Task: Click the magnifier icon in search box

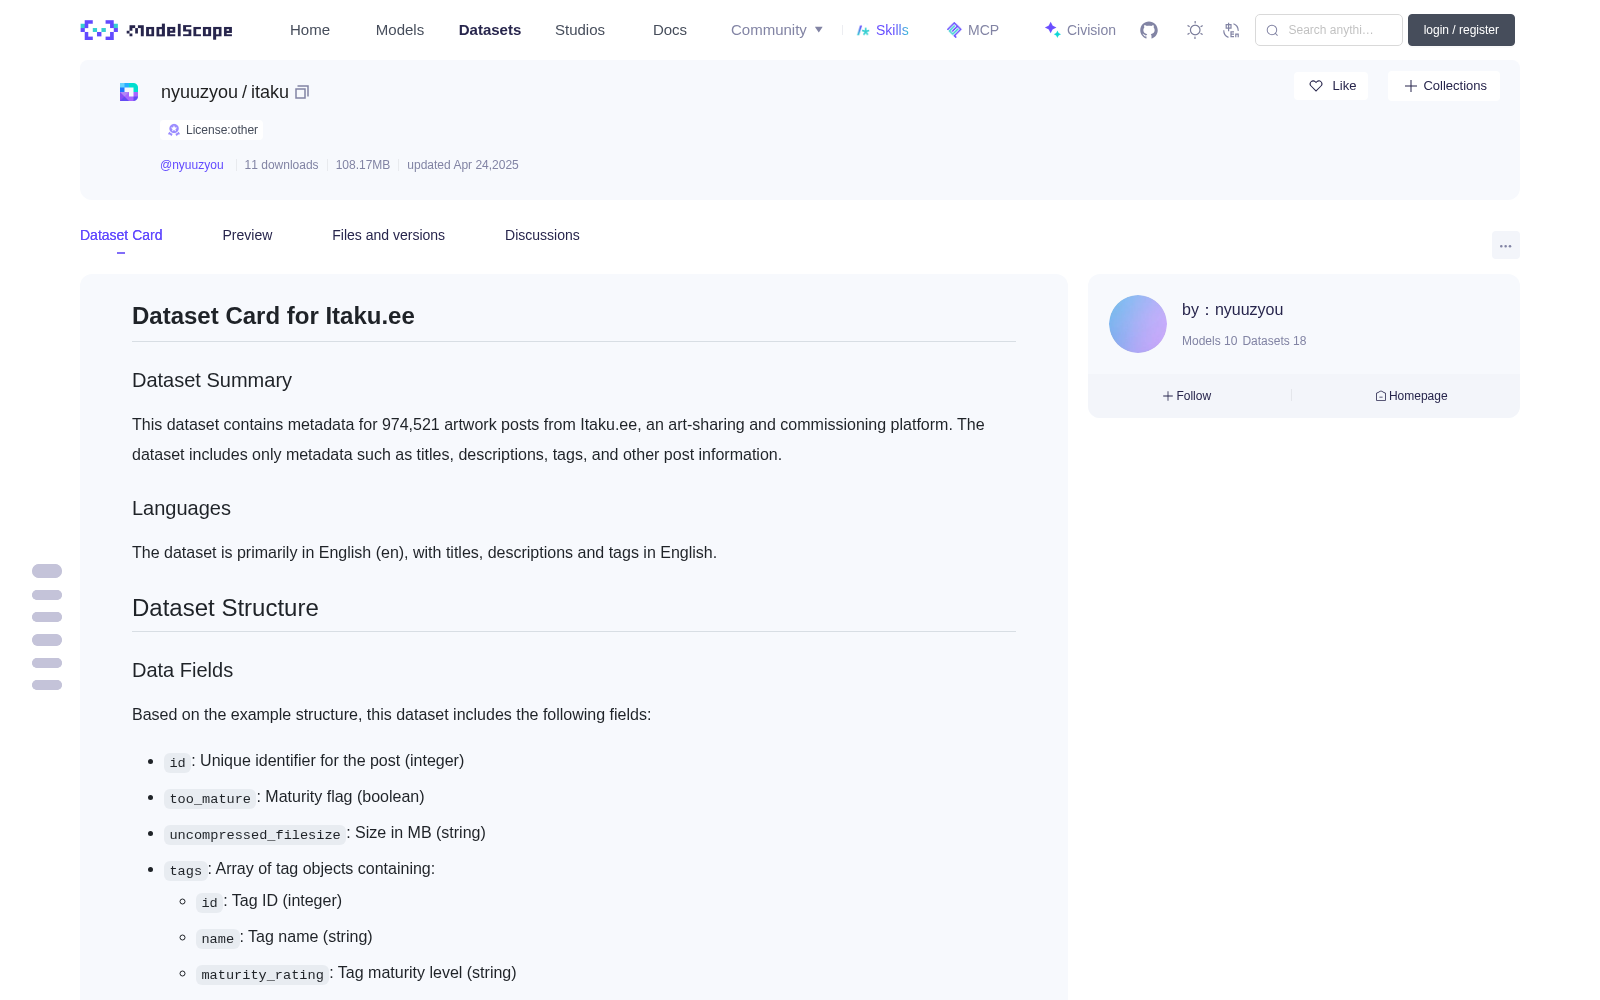Action: point(1273,30)
